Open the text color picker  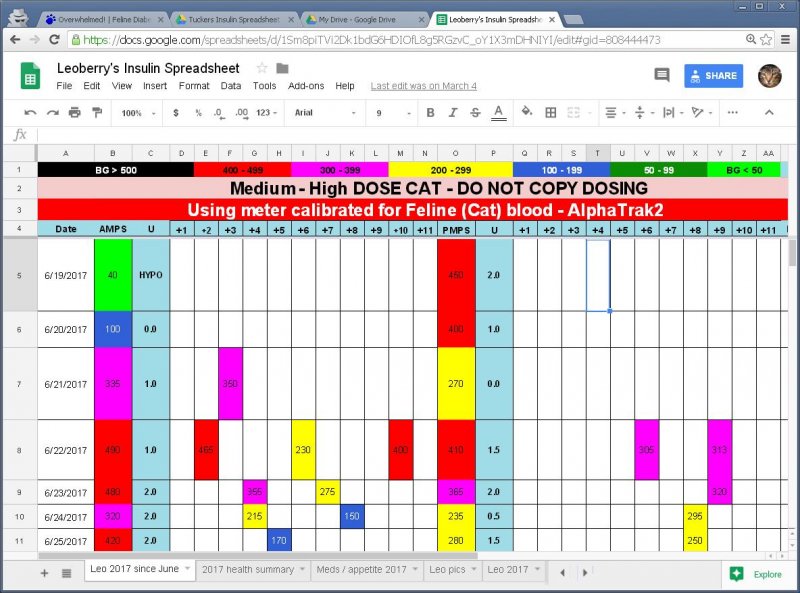click(498, 113)
